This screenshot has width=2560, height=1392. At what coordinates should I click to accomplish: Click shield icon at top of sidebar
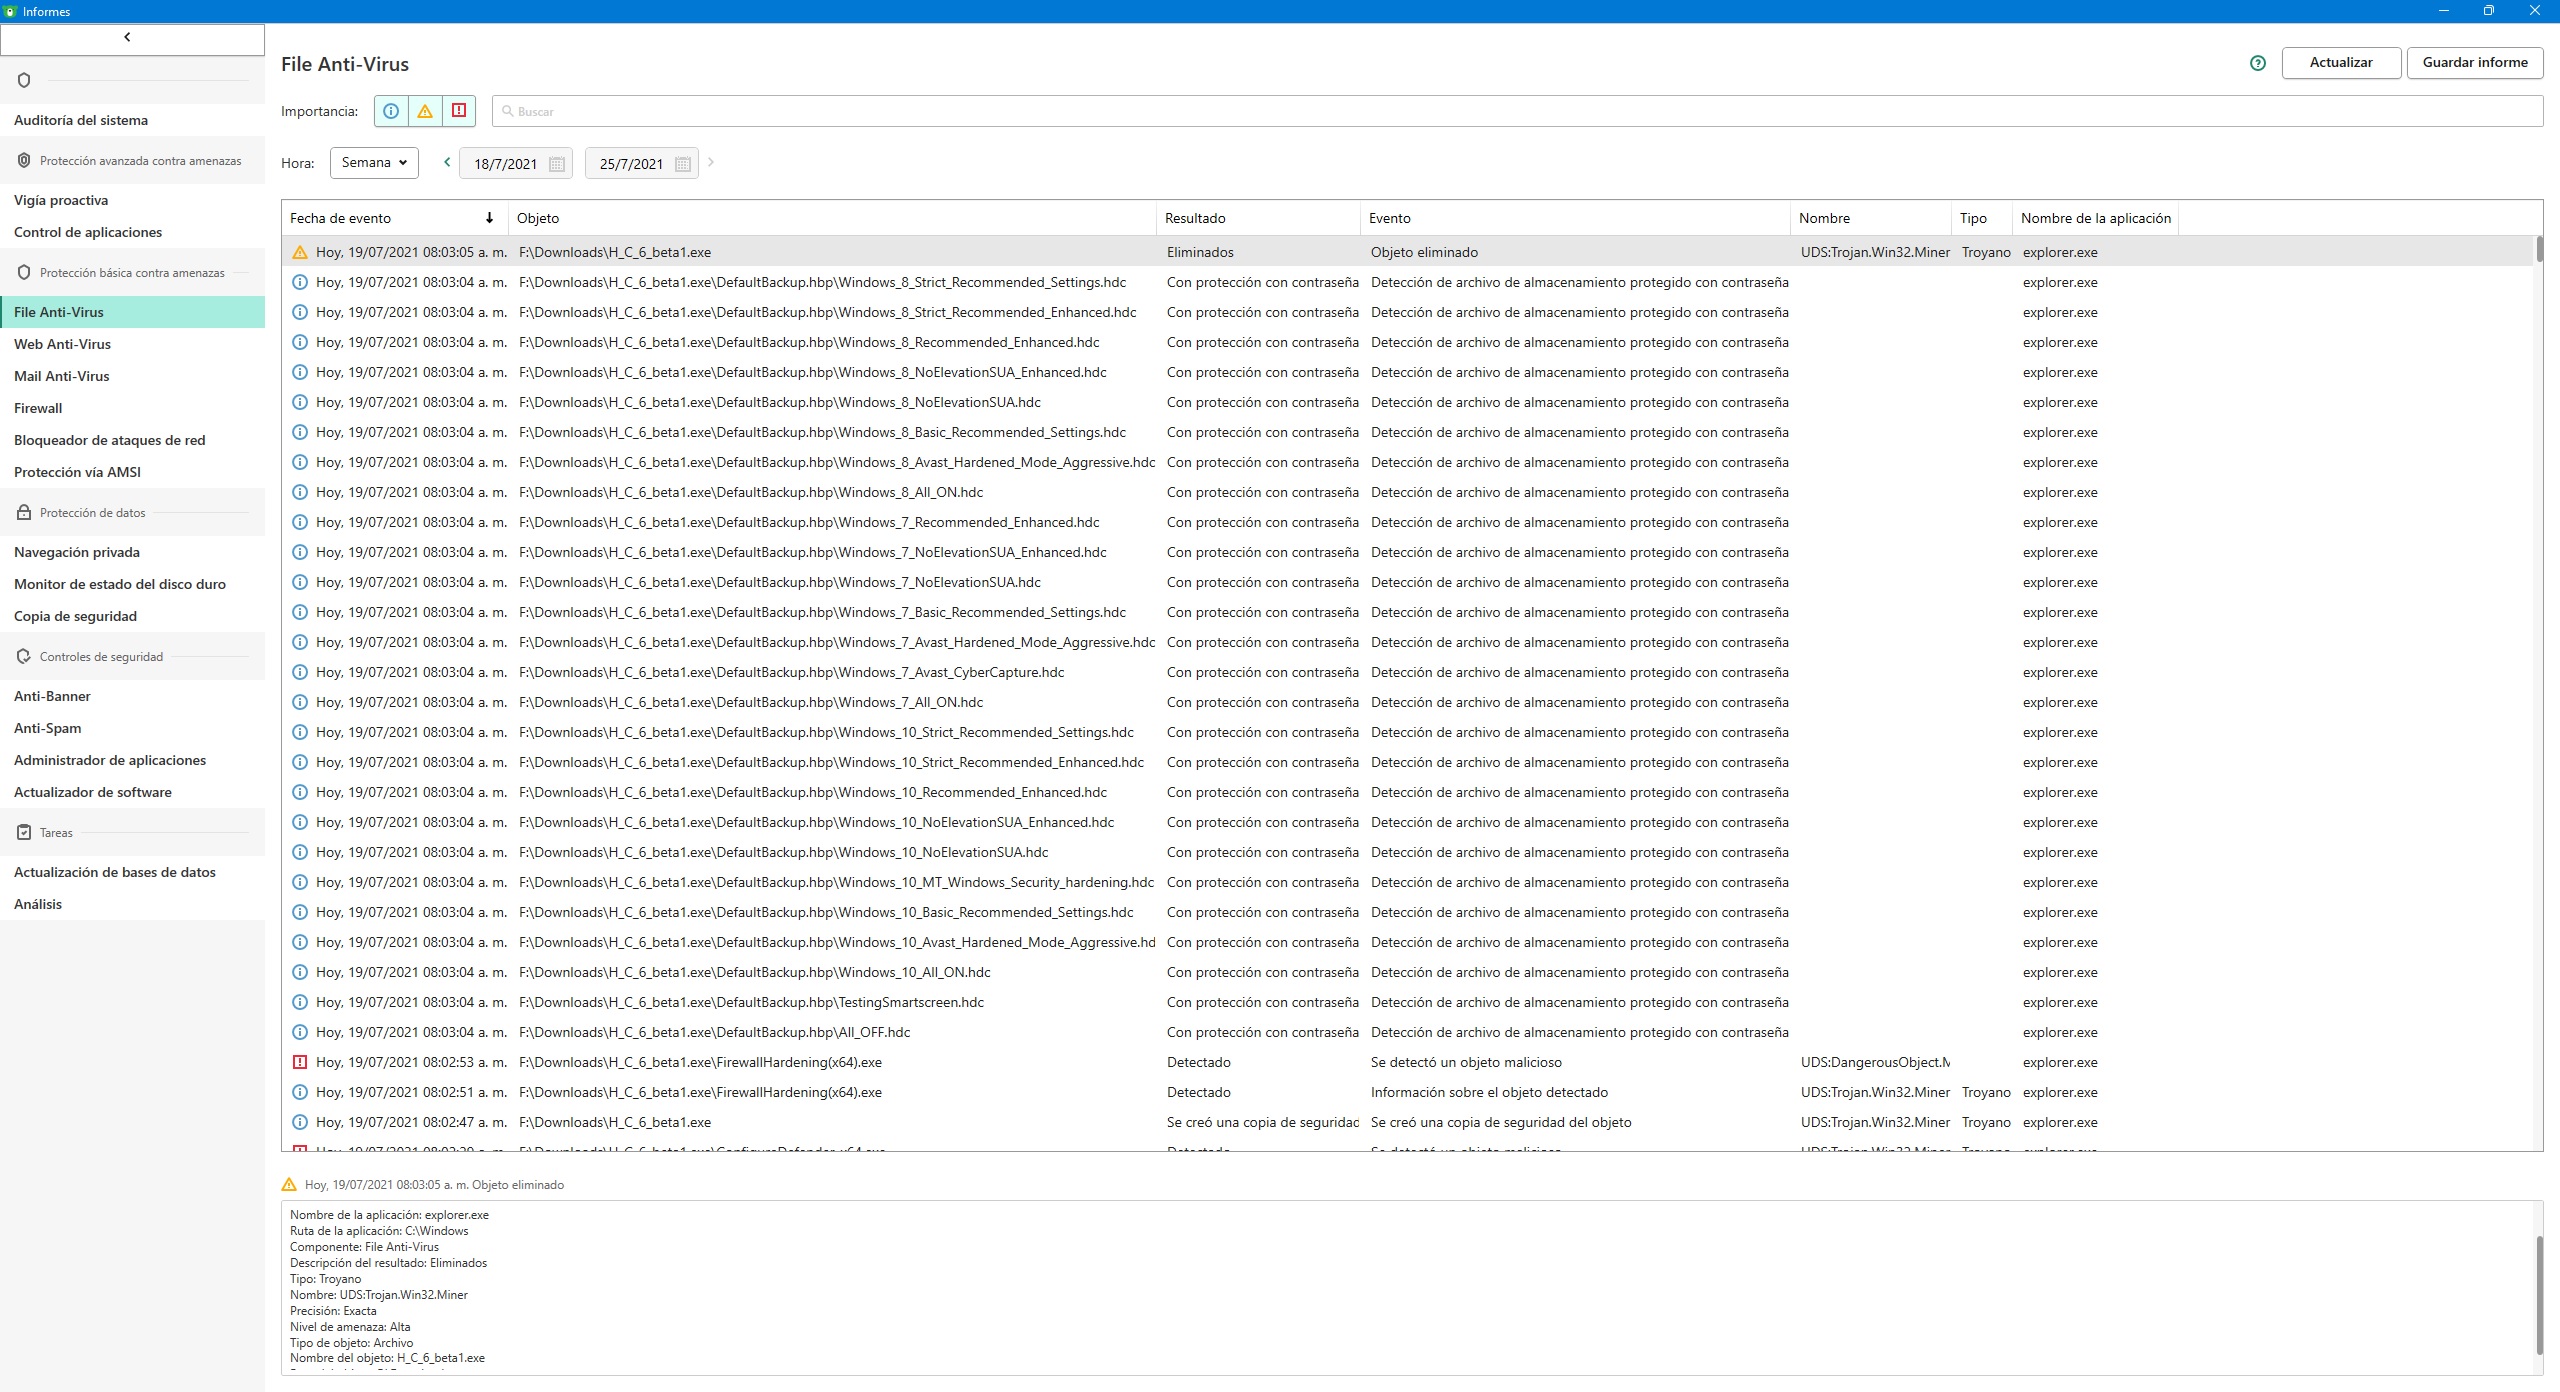click(x=25, y=80)
